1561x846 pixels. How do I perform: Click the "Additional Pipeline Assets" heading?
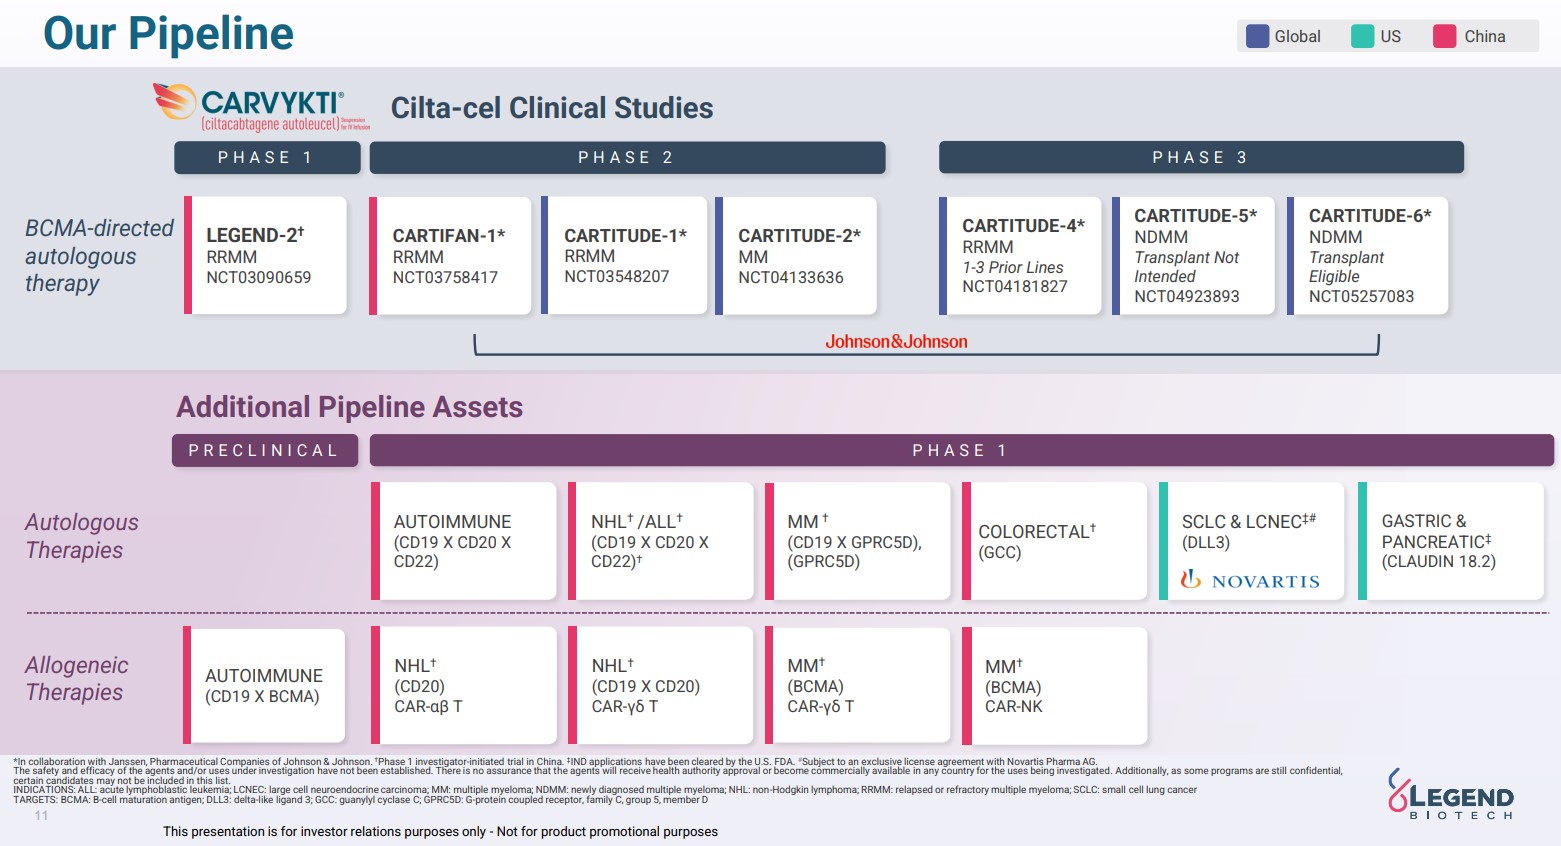coord(350,407)
